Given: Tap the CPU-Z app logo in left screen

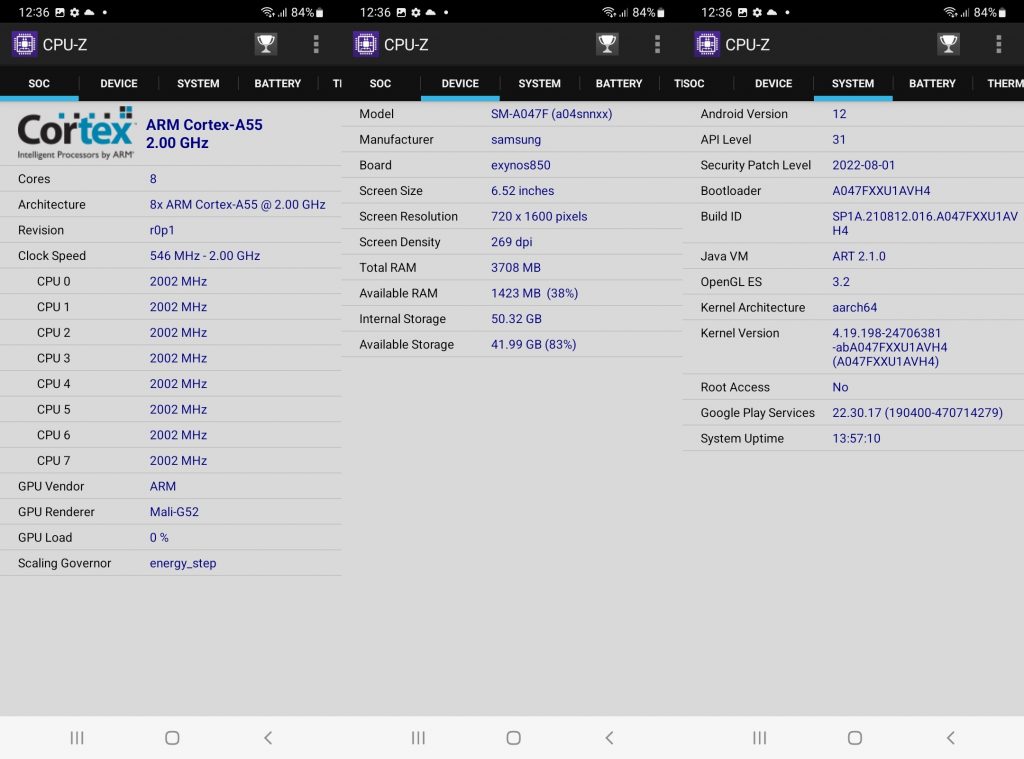Looking at the screenshot, I should tap(24, 44).
